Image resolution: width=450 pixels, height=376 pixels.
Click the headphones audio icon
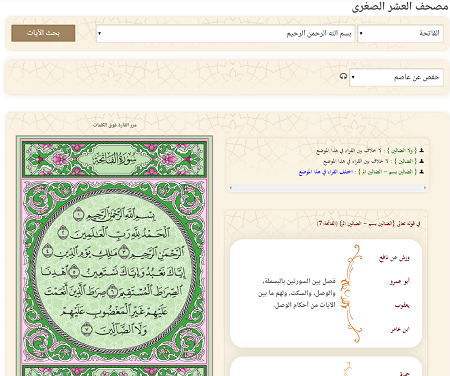[x=343, y=77]
